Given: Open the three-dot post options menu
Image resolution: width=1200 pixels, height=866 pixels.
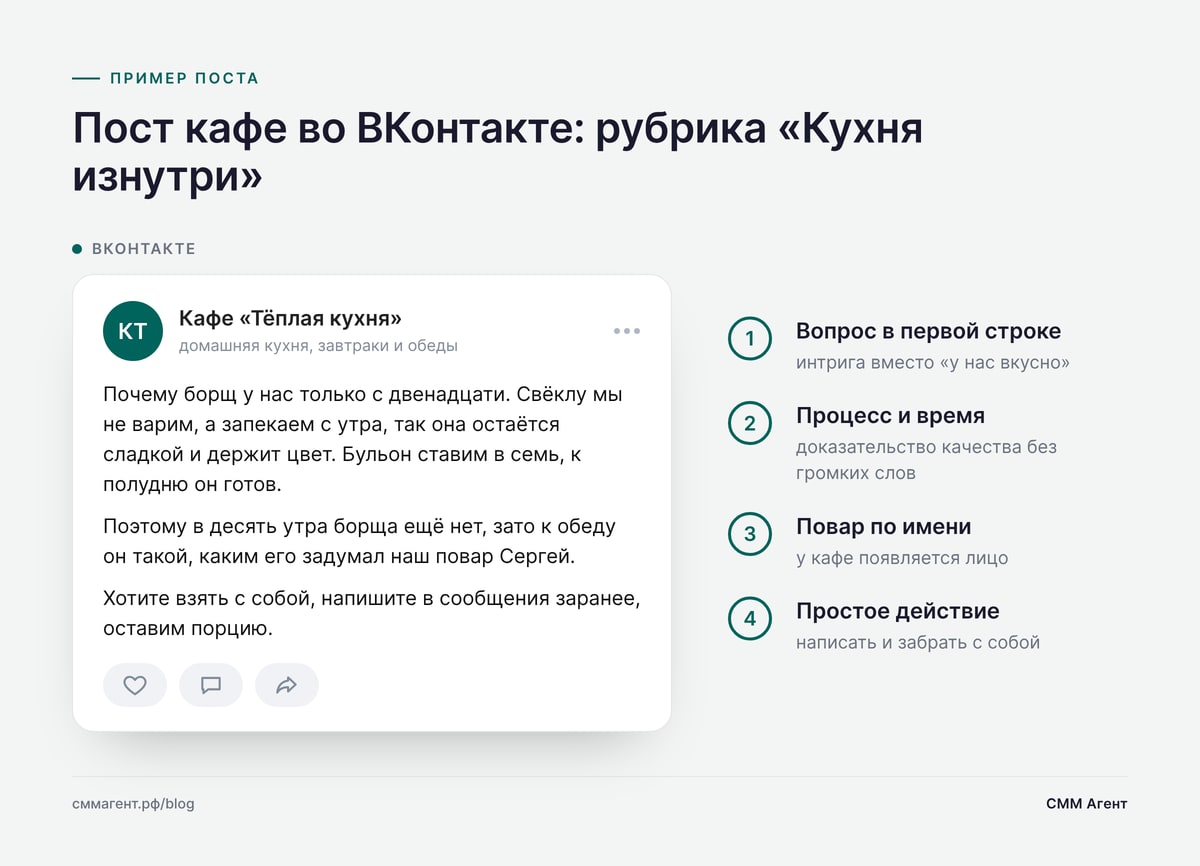Looking at the screenshot, I should (627, 331).
